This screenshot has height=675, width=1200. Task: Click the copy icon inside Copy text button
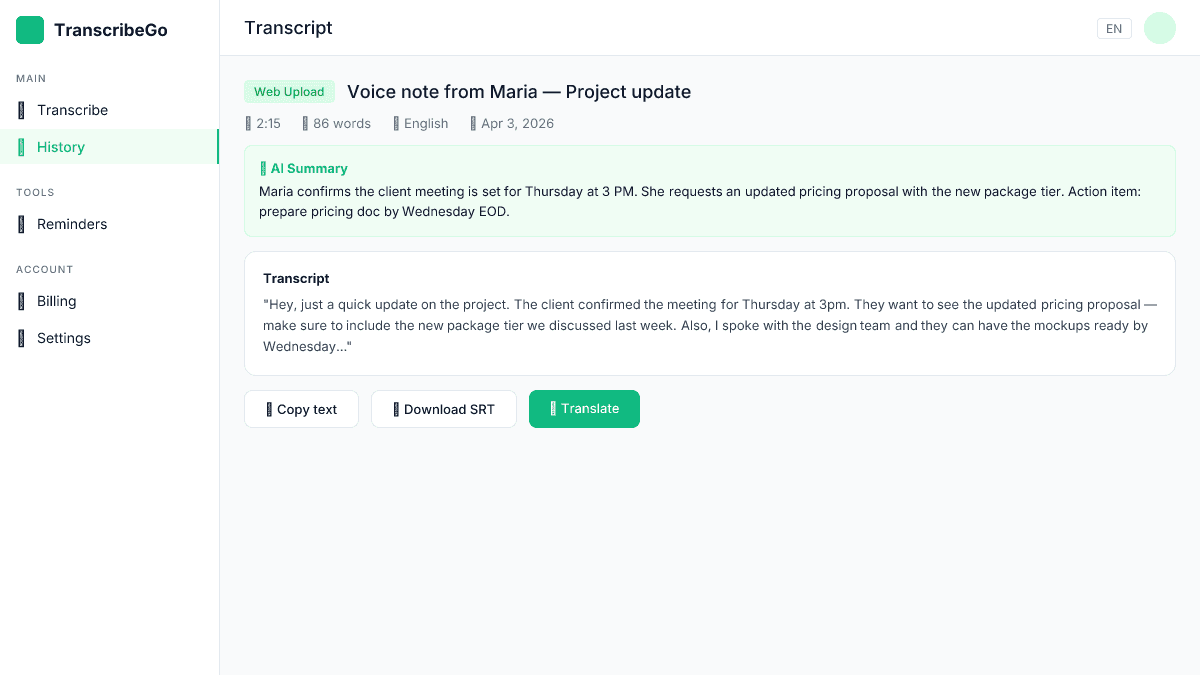pyautogui.click(x=269, y=409)
